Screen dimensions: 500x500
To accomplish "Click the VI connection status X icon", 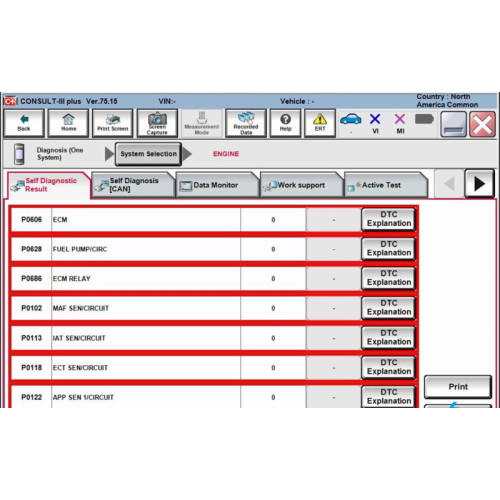I will (x=375, y=119).
